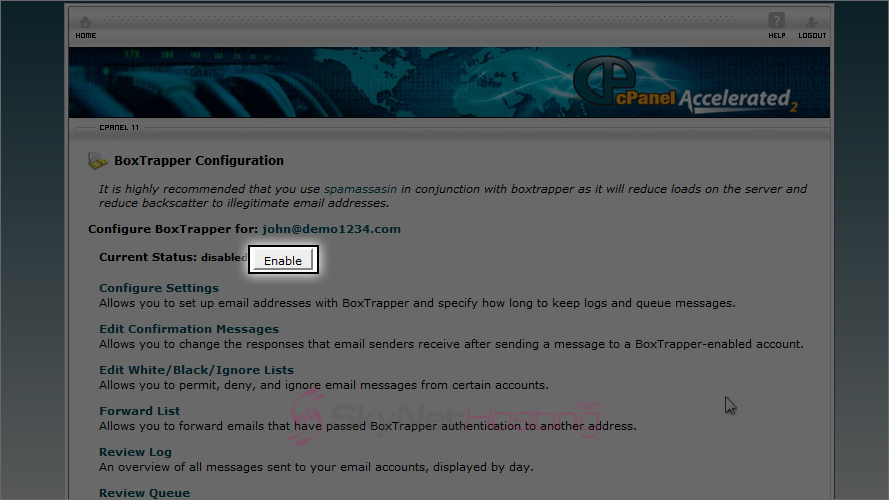Click the LOGOUT label text

click(x=812, y=36)
